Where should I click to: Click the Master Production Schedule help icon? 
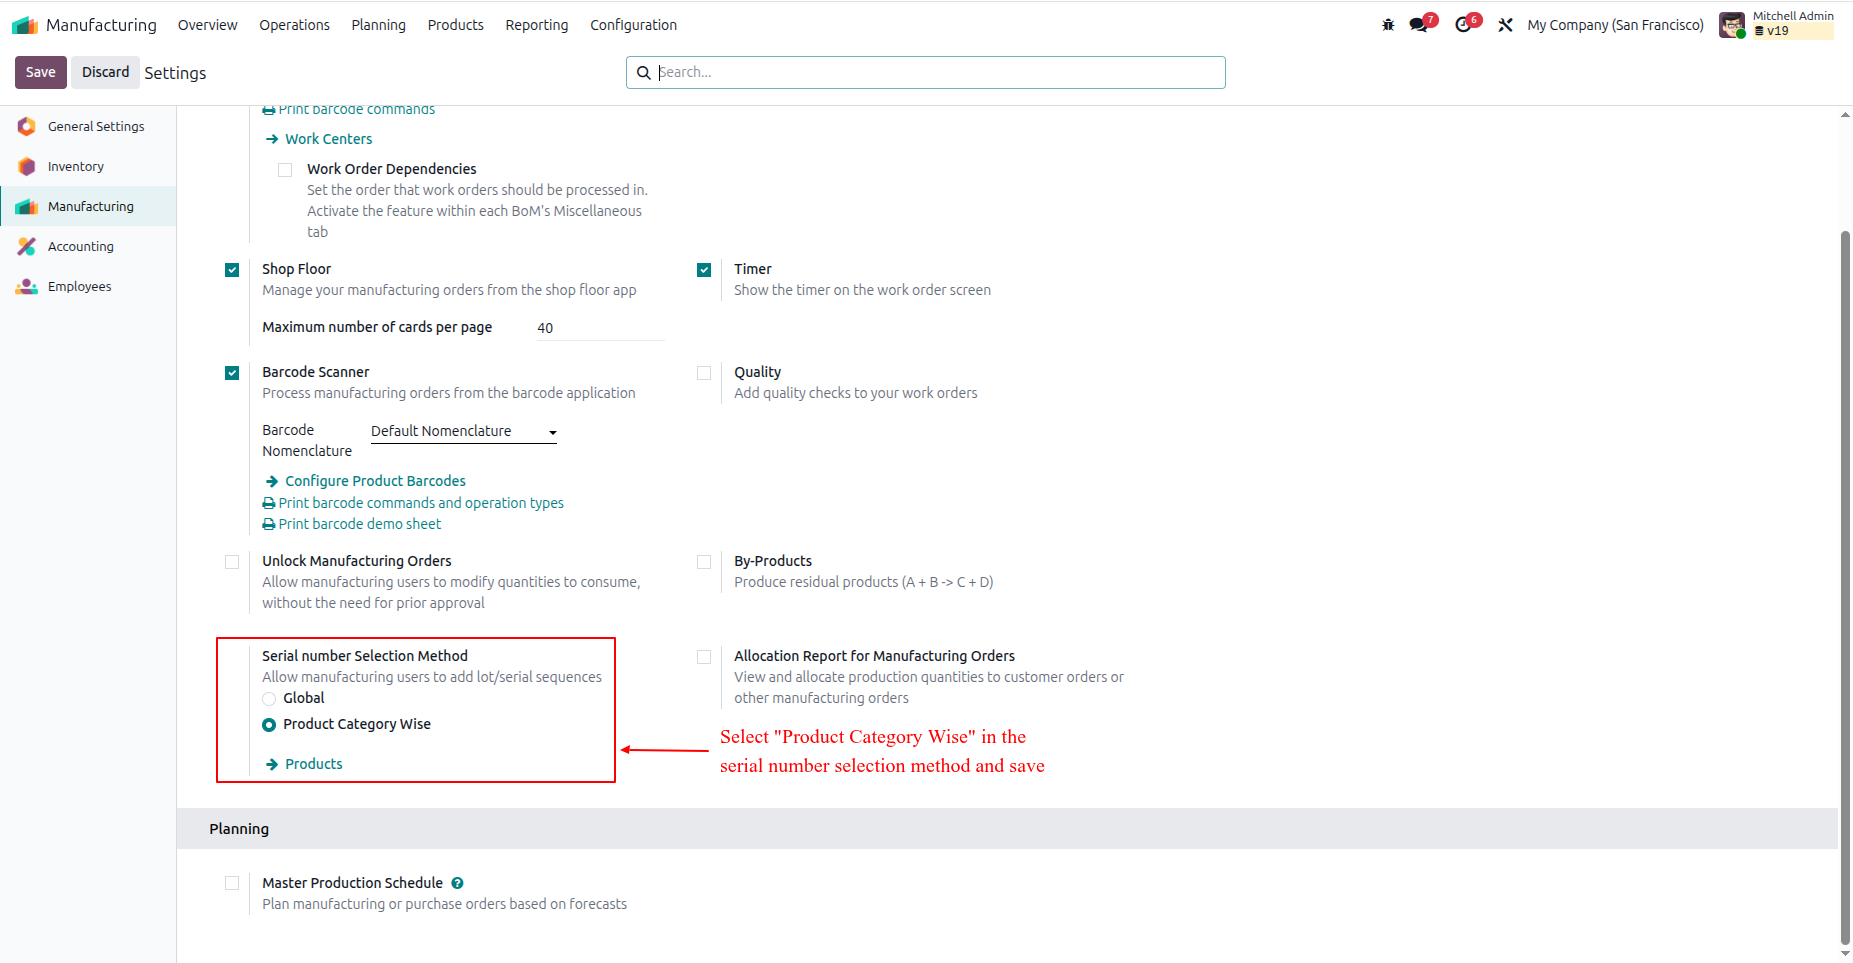click(x=457, y=883)
